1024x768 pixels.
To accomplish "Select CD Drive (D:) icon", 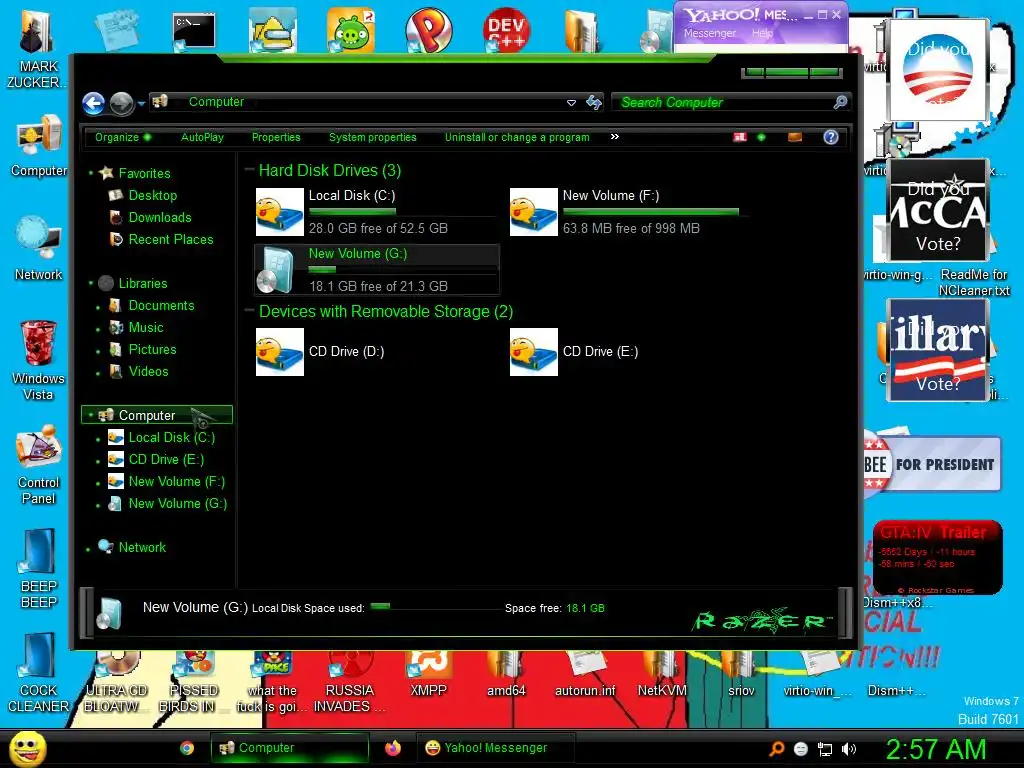I will [x=280, y=352].
